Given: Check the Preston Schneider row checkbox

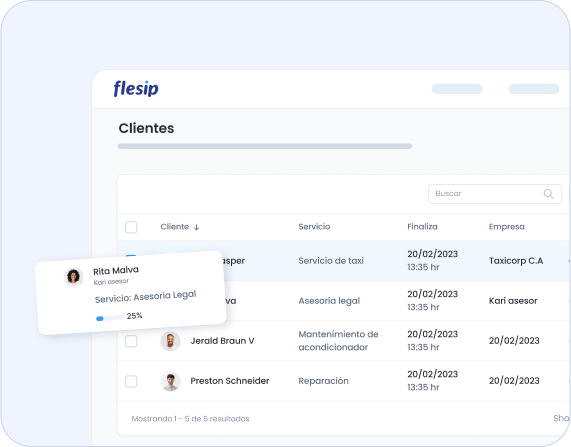Looking at the screenshot, I should [131, 381].
